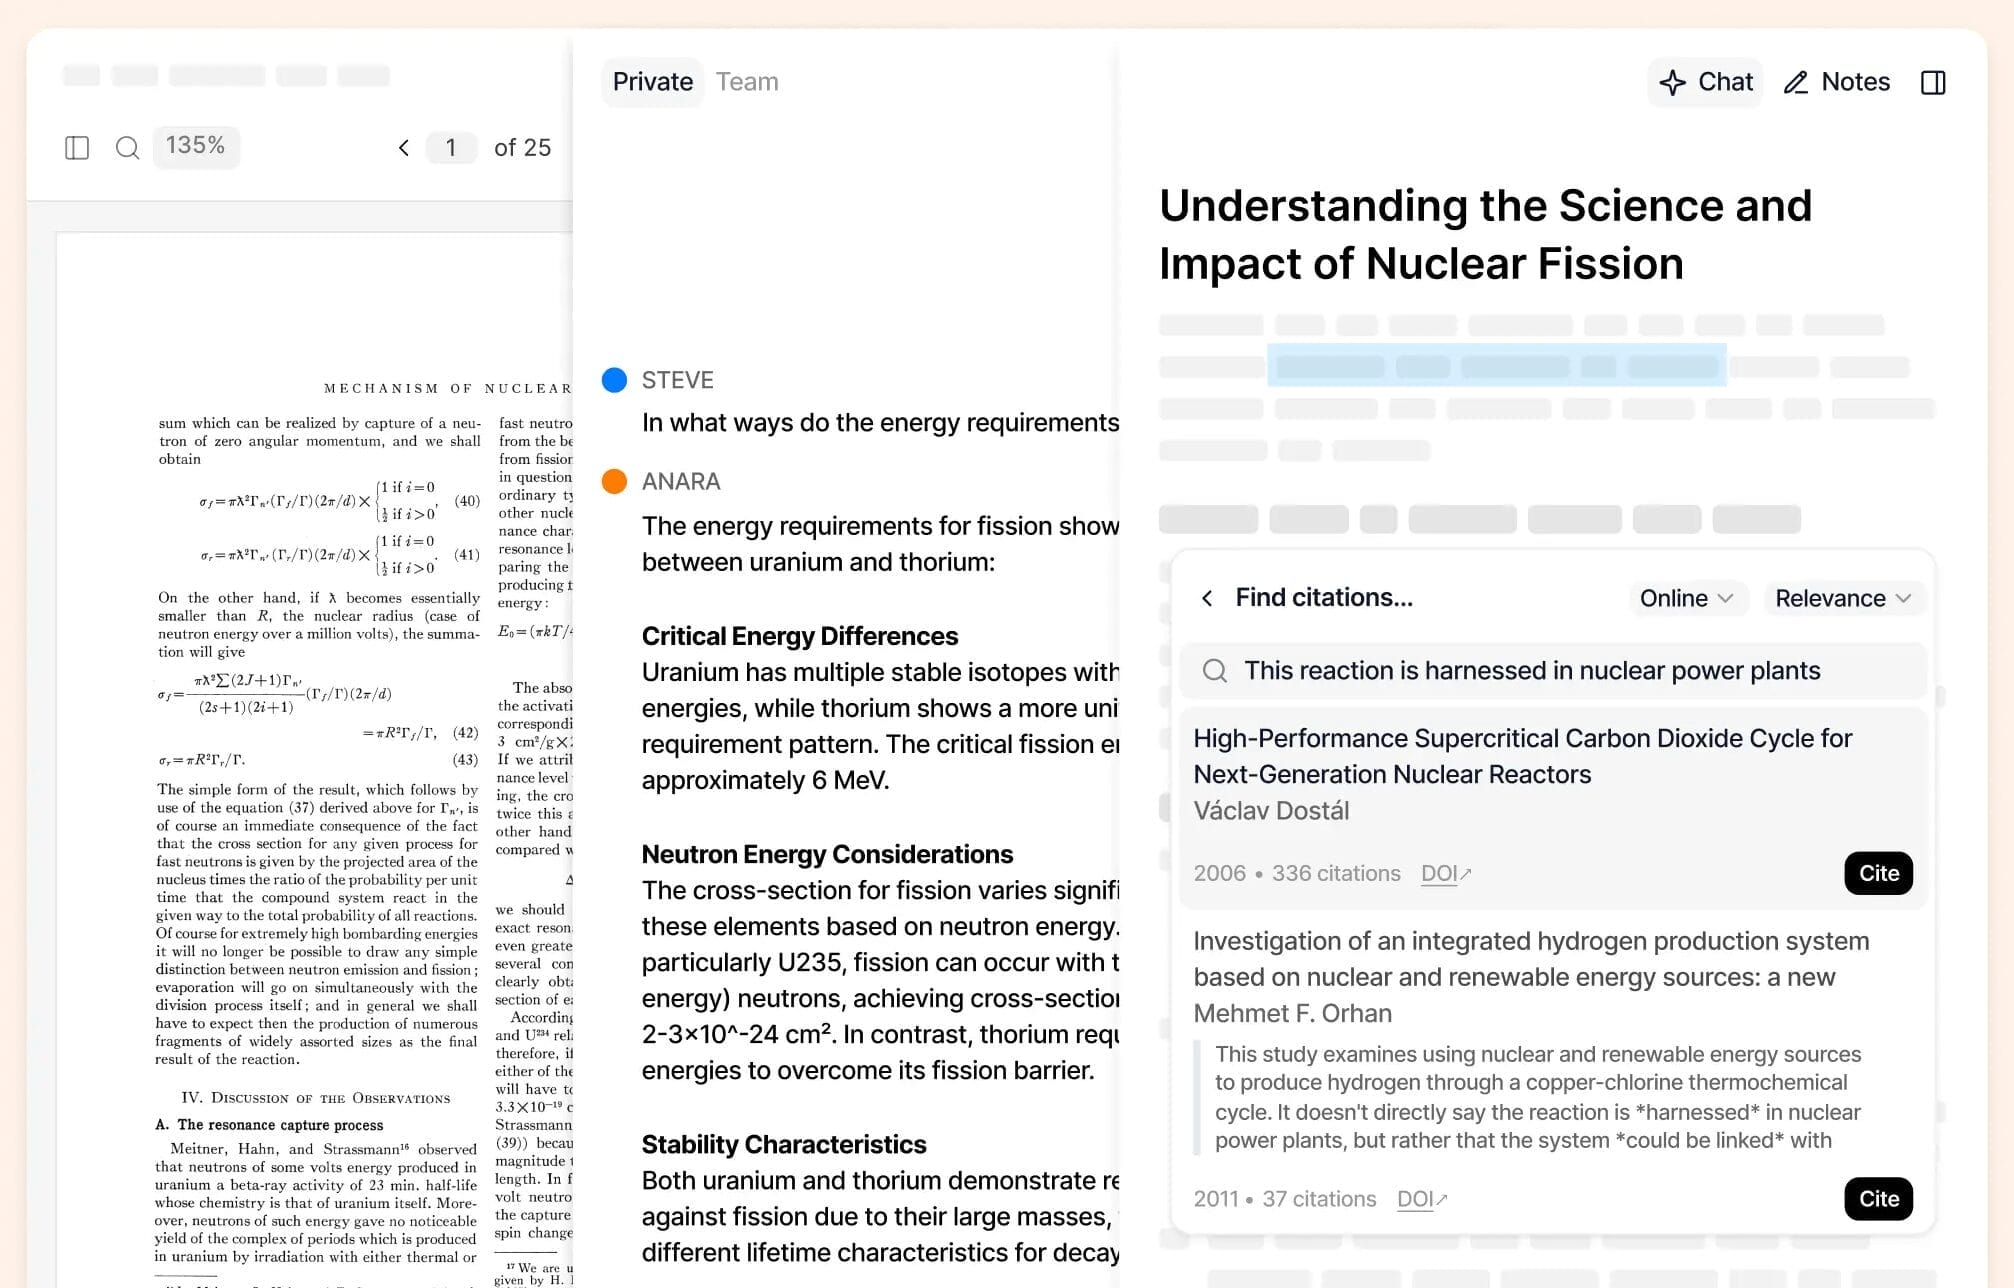Screen dimensions: 2014x1288
Task: Open DOI link for the Orhan study
Action: click(x=1419, y=1198)
